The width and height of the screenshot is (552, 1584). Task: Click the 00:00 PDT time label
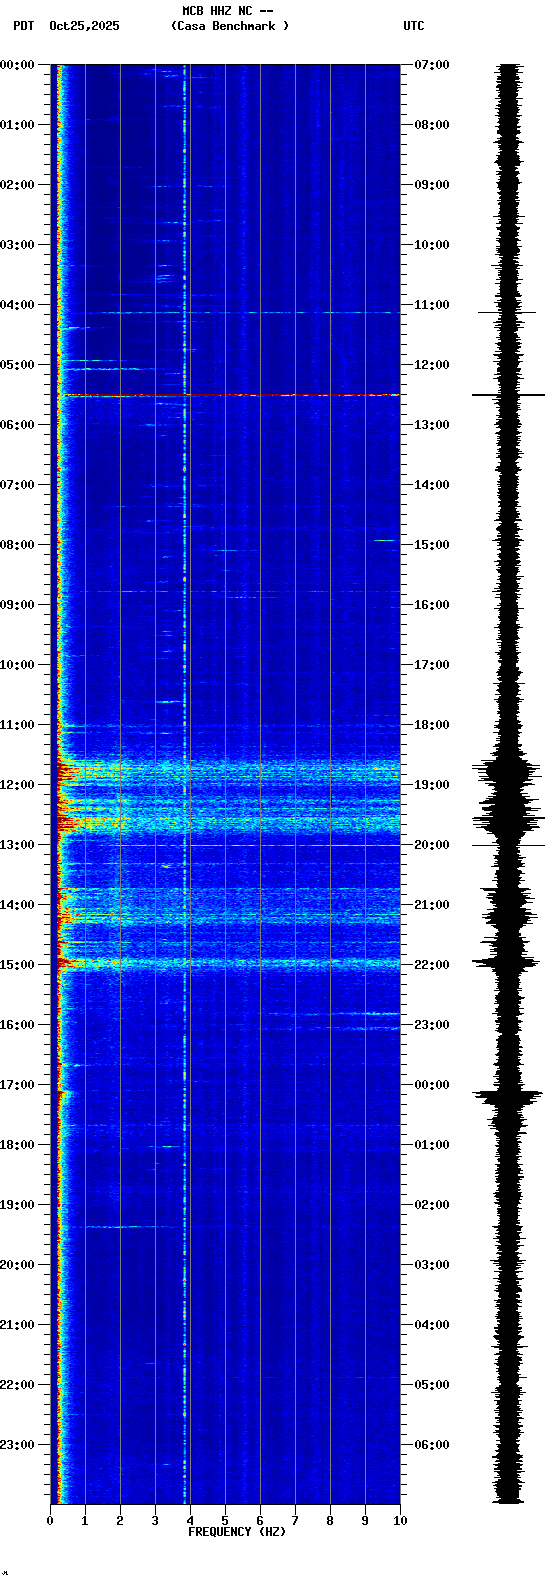(x=18, y=65)
